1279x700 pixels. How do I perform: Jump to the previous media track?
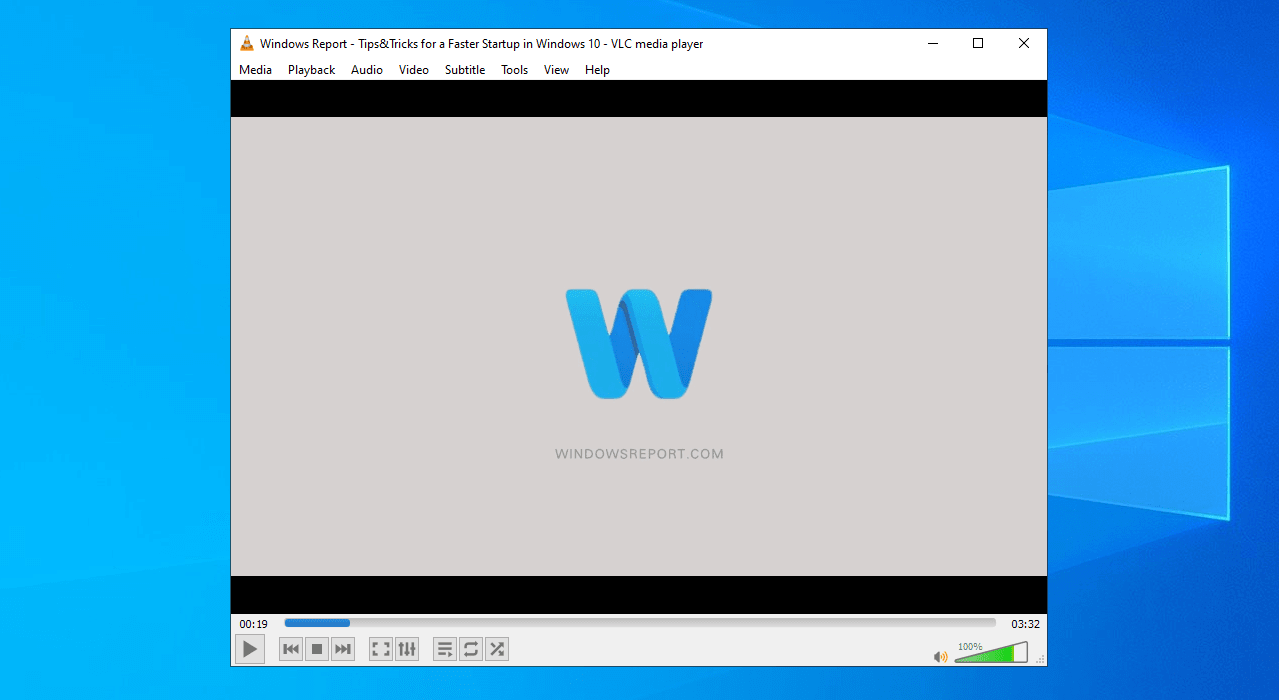pyautogui.click(x=291, y=649)
